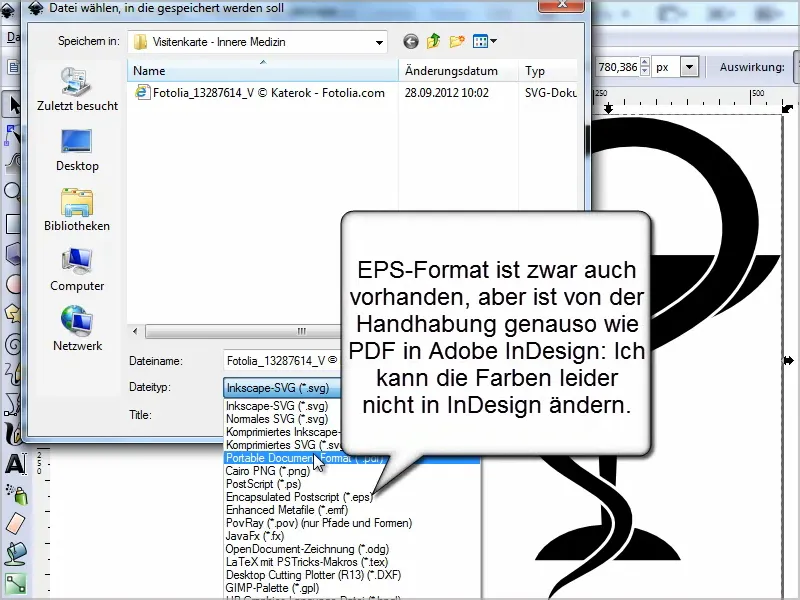
Task: Go back with the round arrow button
Action: [411, 41]
